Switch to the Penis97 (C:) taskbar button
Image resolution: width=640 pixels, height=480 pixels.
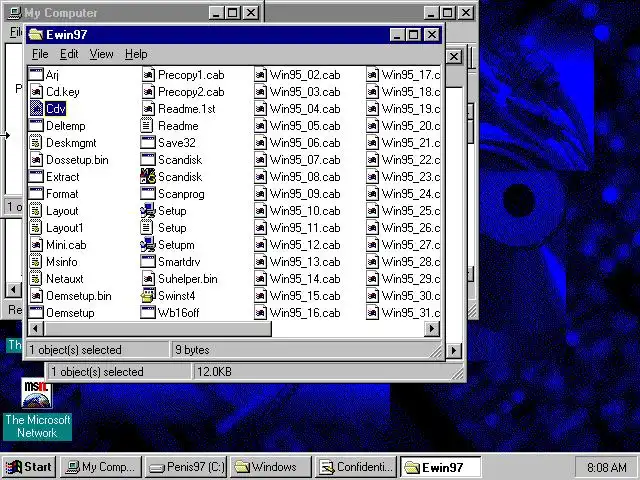(187, 467)
